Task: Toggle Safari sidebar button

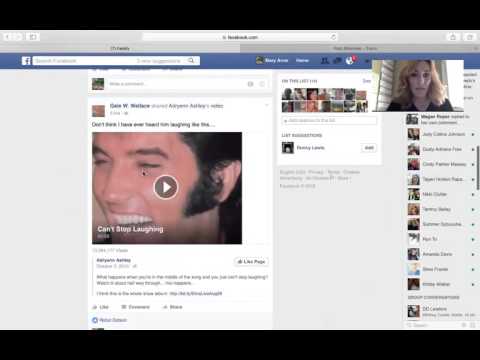Action: (33, 37)
